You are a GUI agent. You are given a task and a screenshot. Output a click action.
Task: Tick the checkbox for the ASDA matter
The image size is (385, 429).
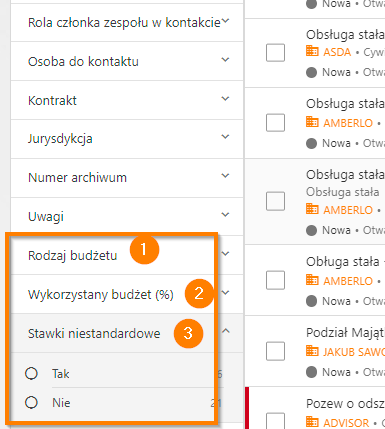[x=275, y=53]
